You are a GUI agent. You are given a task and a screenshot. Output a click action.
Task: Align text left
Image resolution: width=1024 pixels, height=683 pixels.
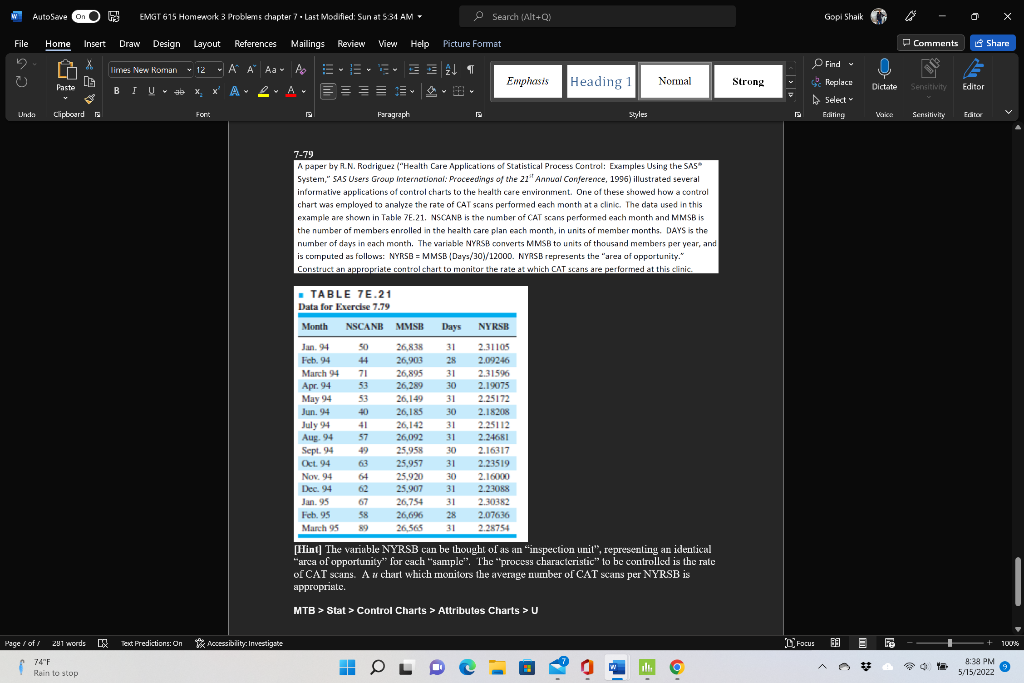(328, 91)
